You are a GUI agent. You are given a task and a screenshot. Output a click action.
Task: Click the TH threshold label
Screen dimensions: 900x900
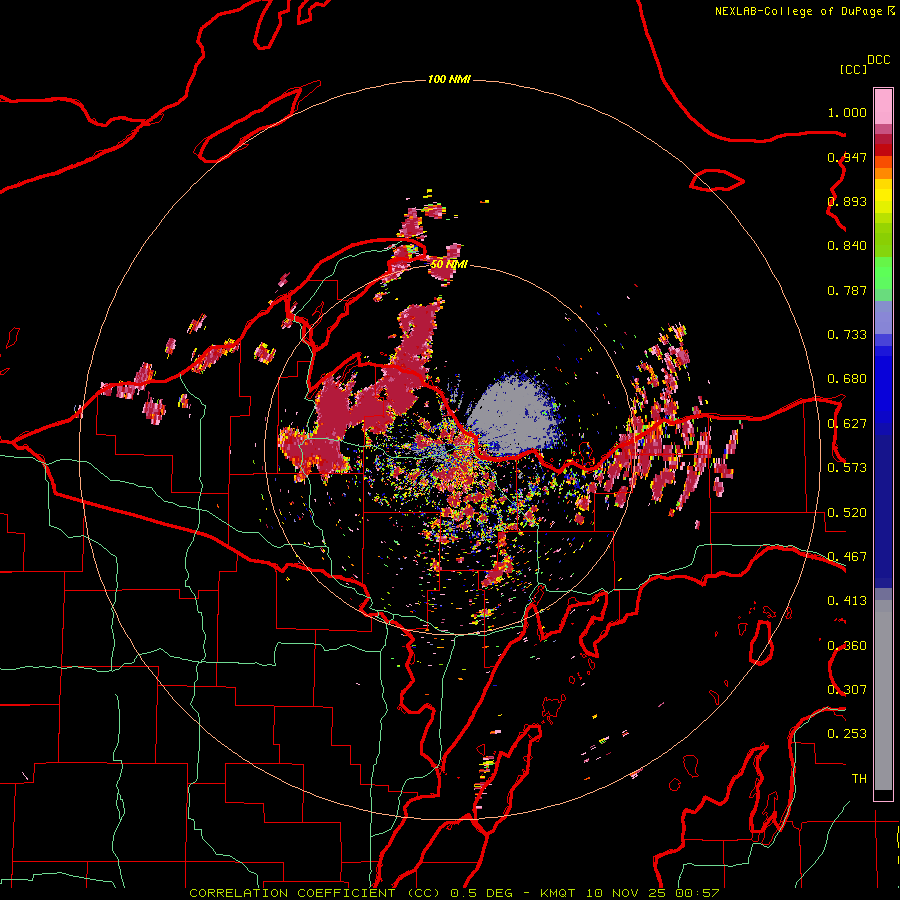[859, 779]
